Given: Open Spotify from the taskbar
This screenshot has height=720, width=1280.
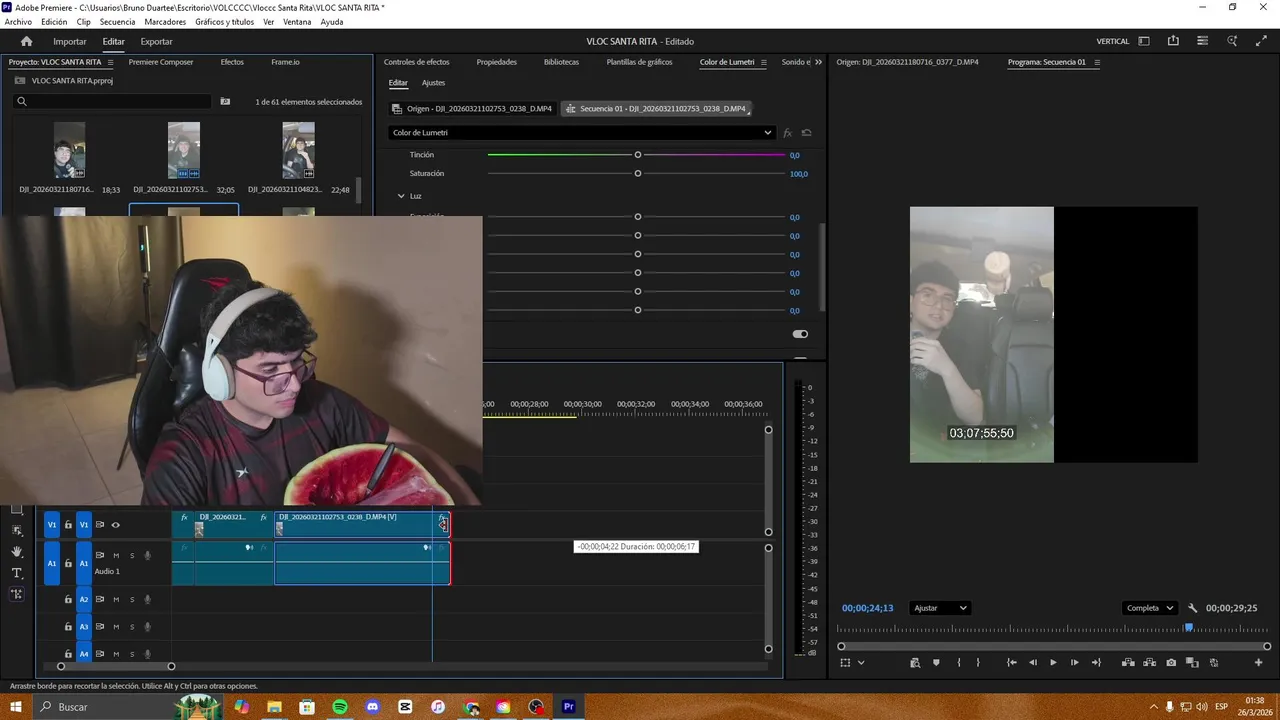Looking at the screenshot, I should tap(340, 707).
